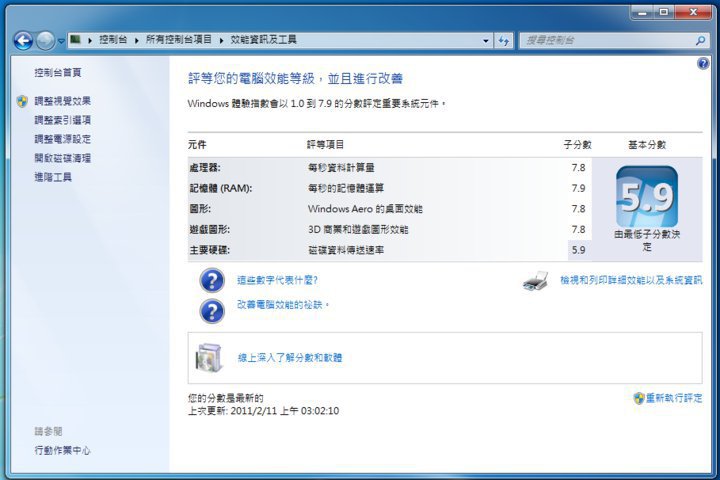The height and width of the screenshot is (480, 720).
Task: Open 行動作業中心 under 請參閱
Action: pos(62,451)
